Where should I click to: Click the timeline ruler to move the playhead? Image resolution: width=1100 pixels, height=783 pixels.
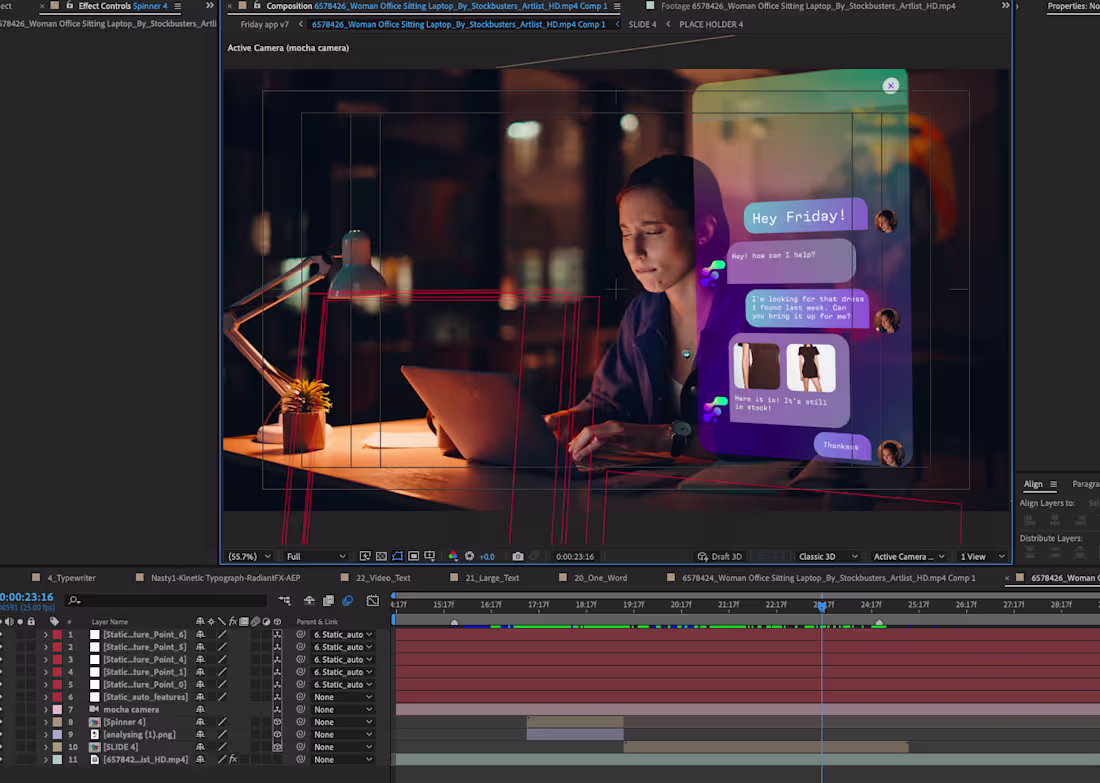(600, 605)
